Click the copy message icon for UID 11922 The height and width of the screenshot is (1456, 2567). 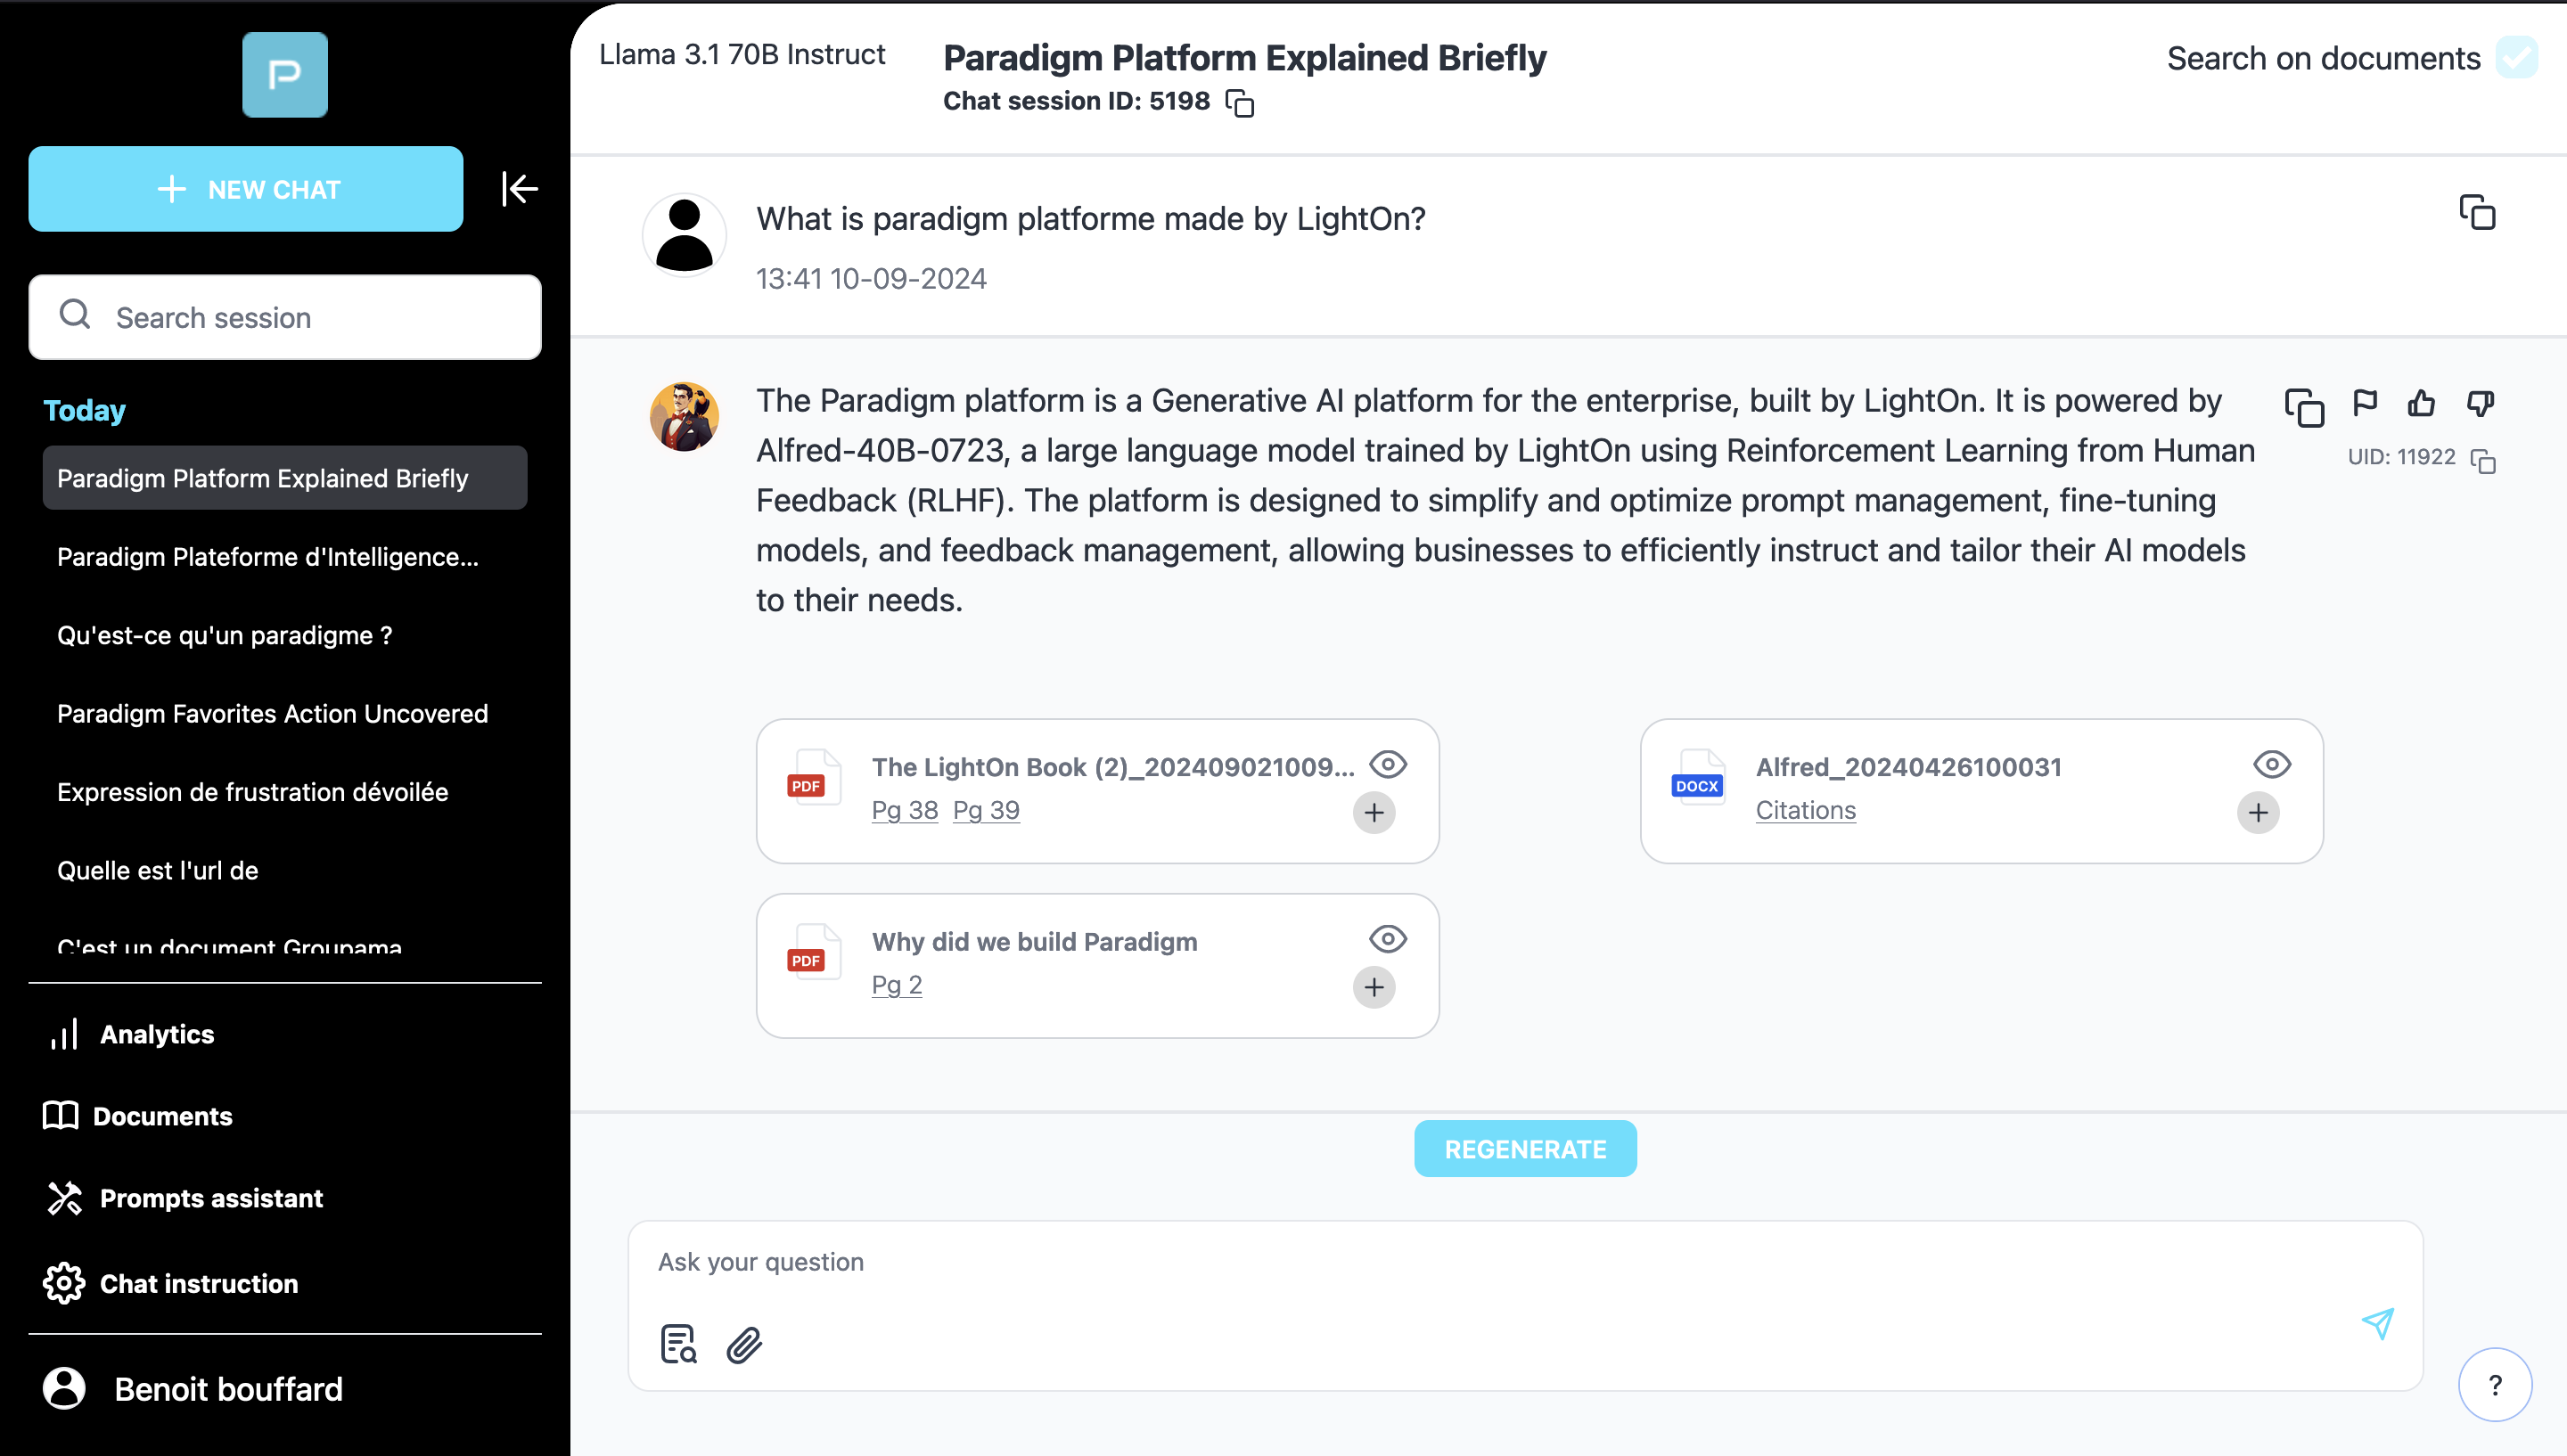coord(2484,460)
